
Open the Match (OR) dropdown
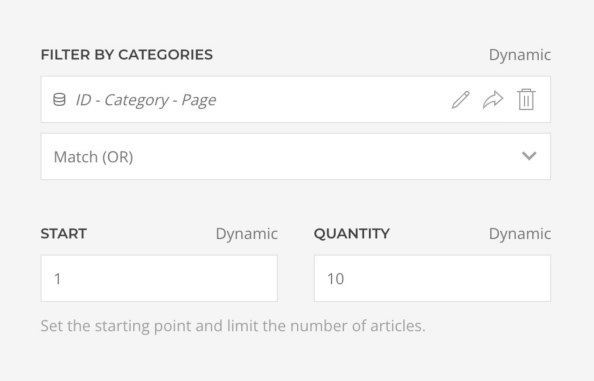click(295, 156)
